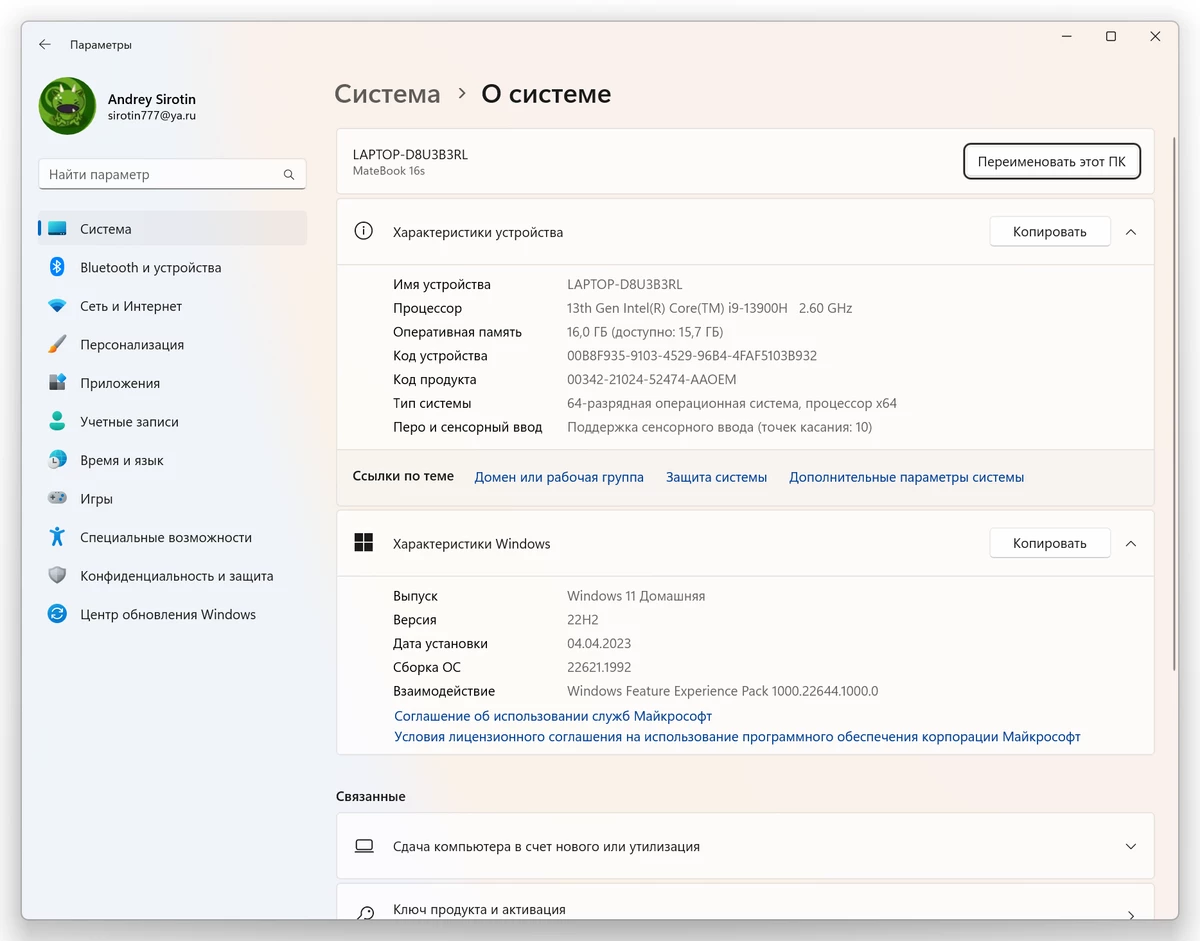Click the info icon by Характеристики устройства

point(364,231)
